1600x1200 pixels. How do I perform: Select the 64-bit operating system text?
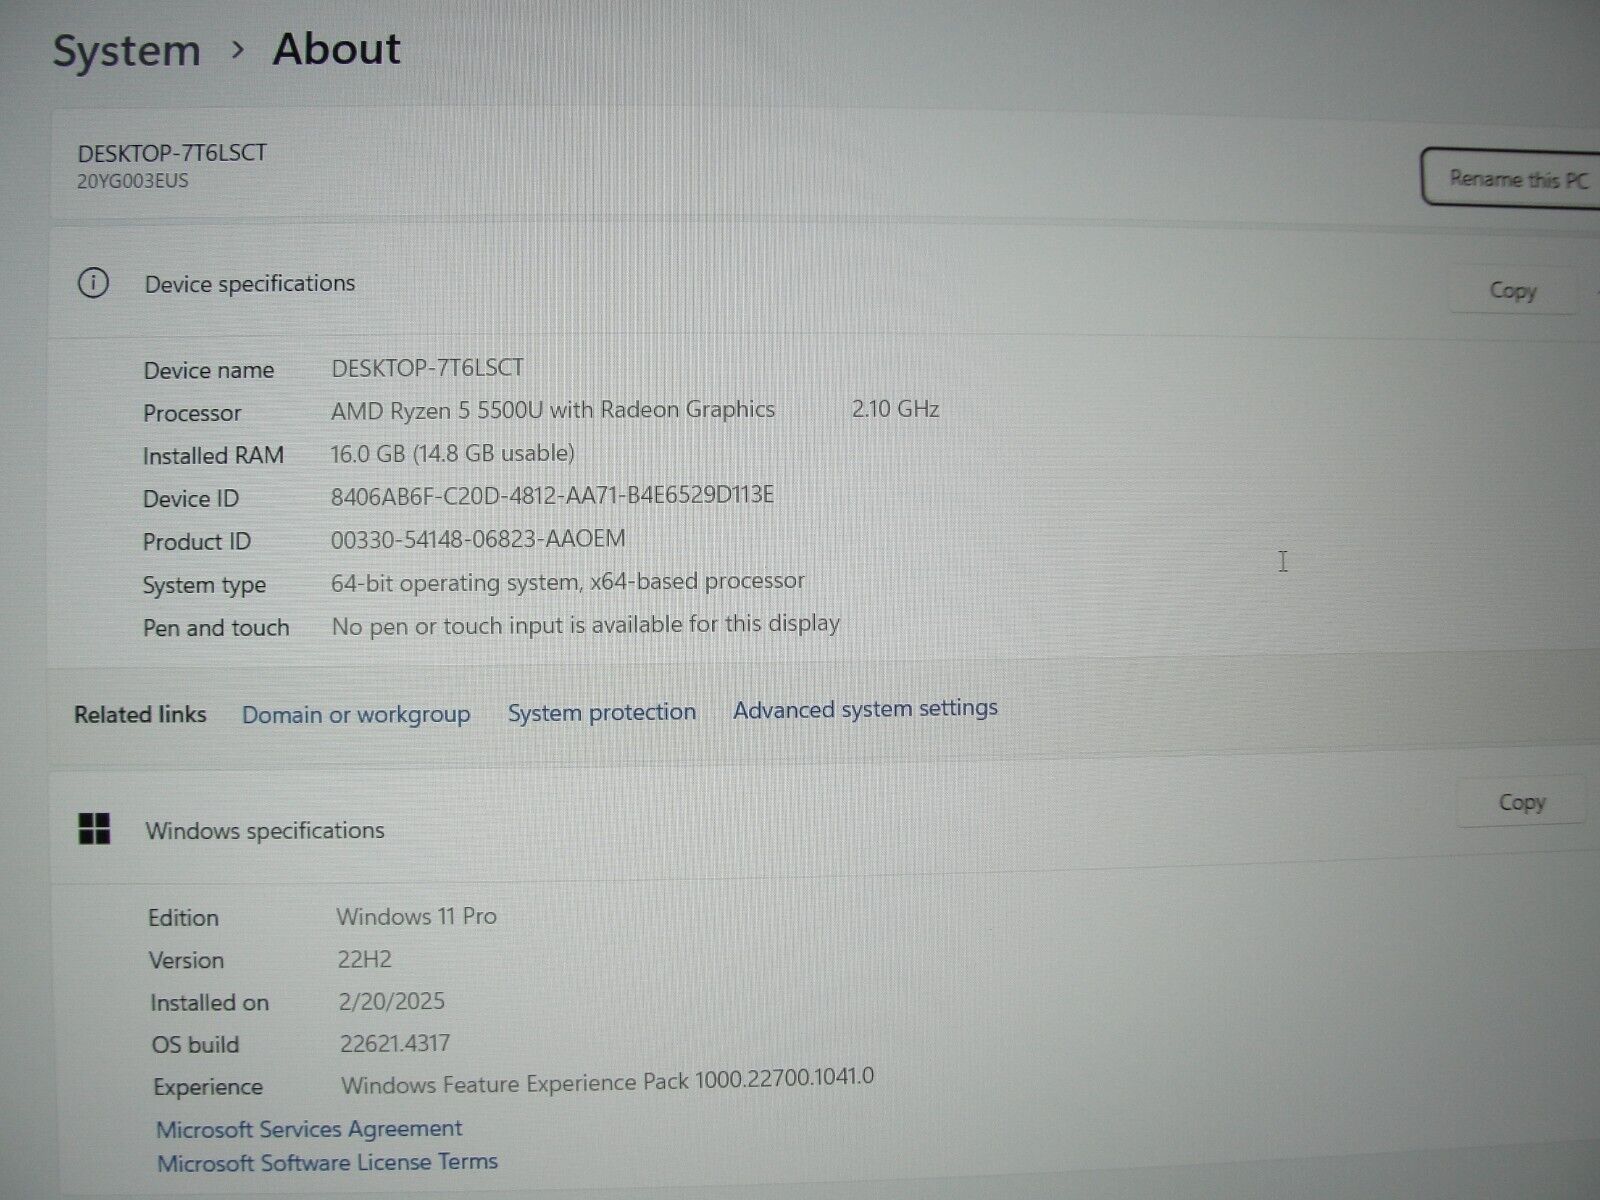coord(567,582)
